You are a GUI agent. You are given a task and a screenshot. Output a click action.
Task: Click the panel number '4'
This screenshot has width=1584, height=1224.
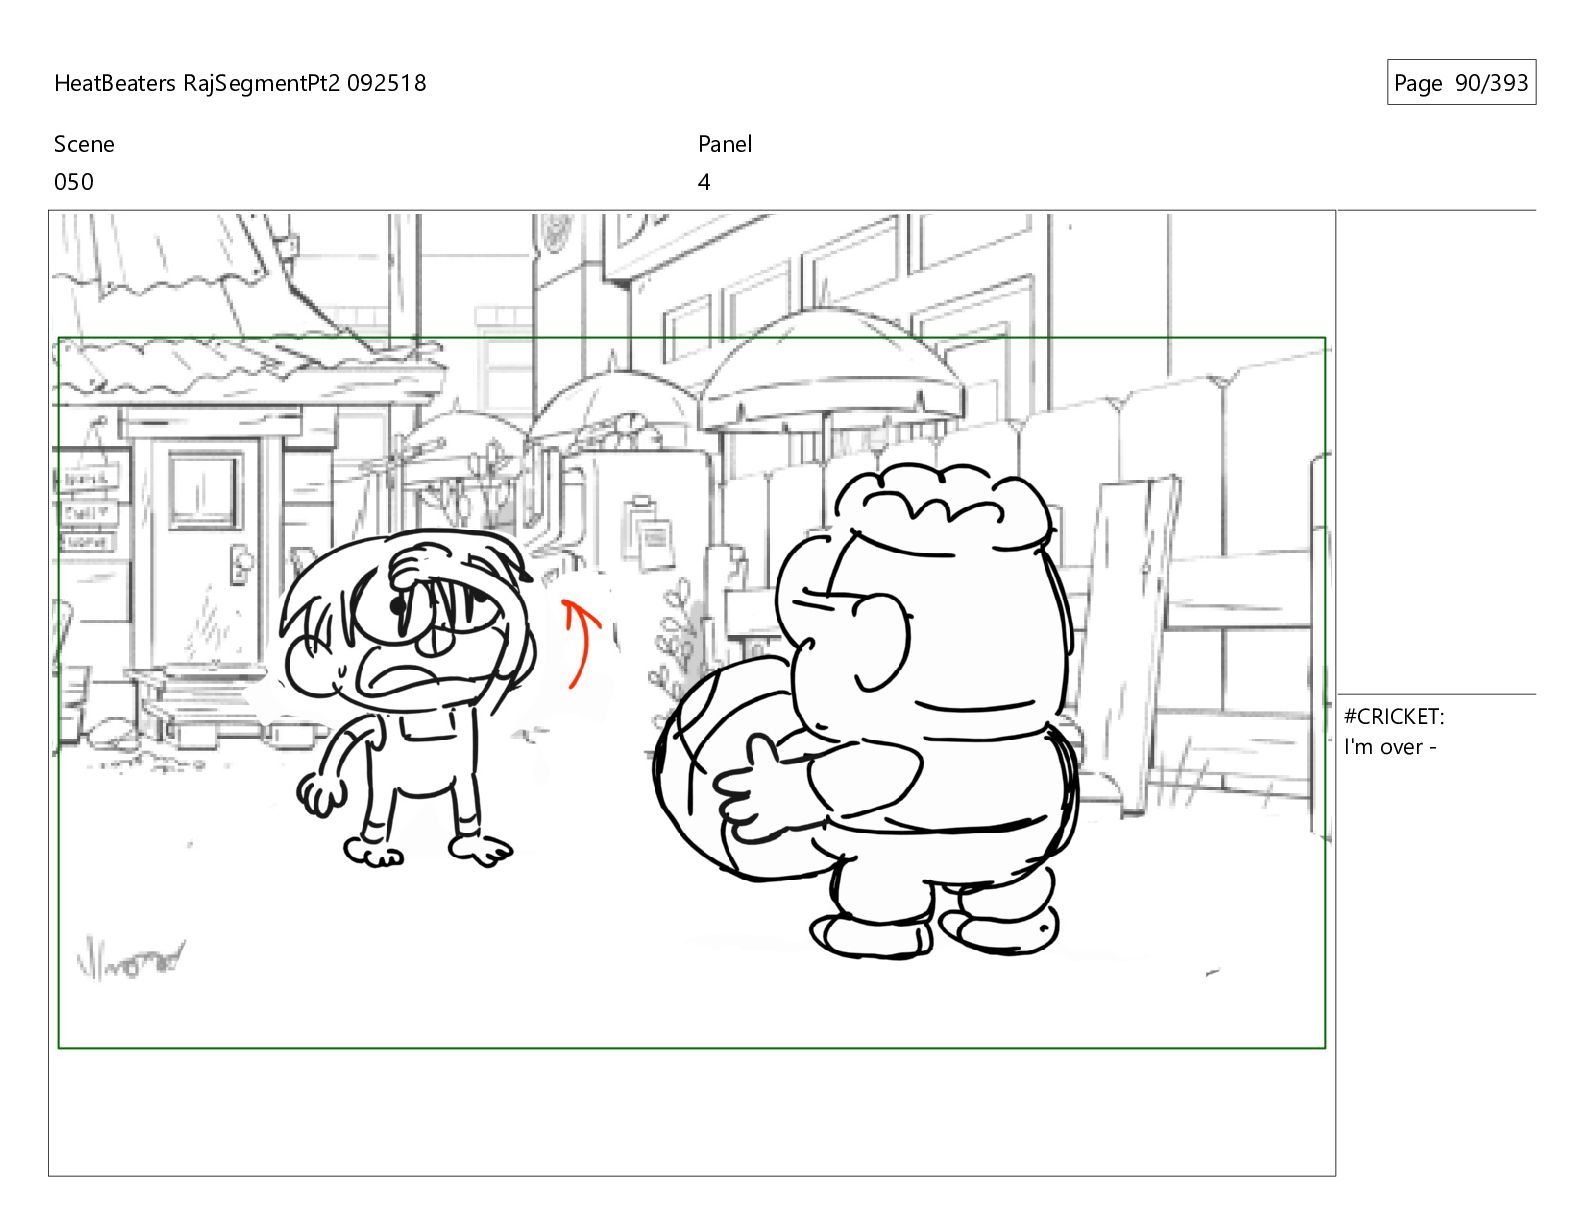click(x=704, y=182)
